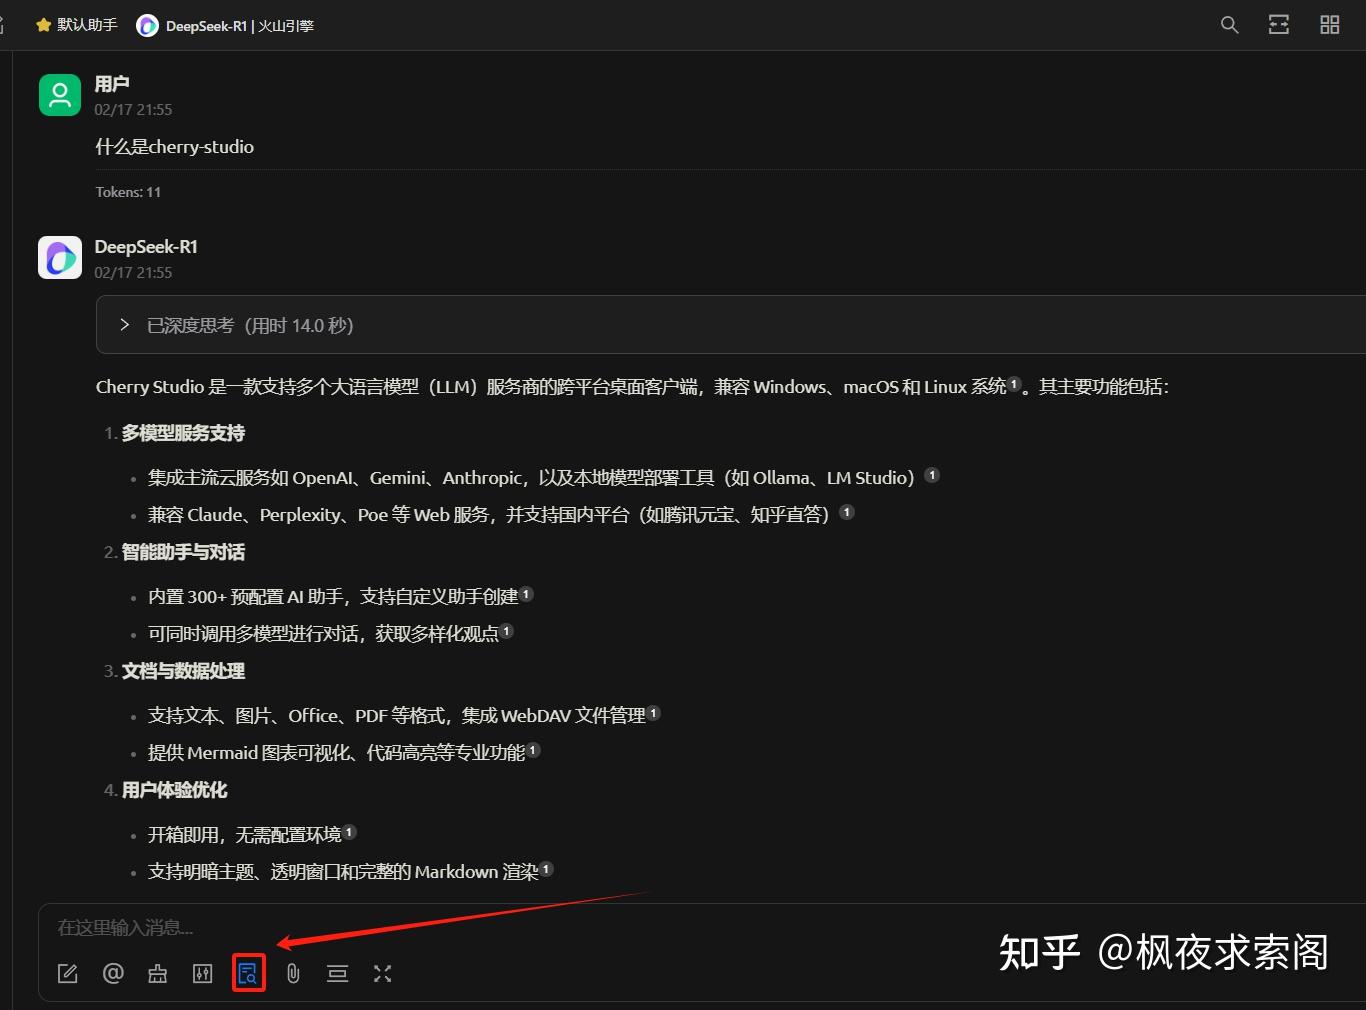
Task: Click the DeepSeek-R1 assistant avatar
Action: click(59, 257)
